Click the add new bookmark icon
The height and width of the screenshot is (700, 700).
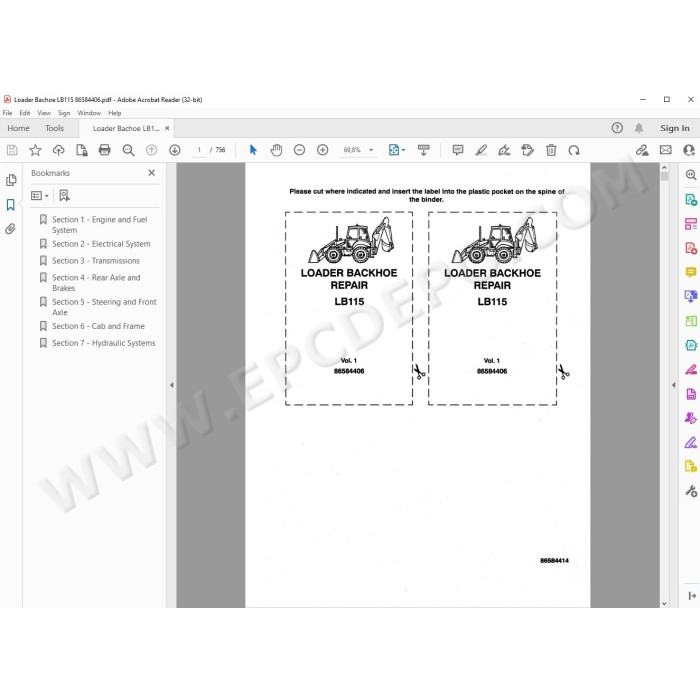coord(64,196)
